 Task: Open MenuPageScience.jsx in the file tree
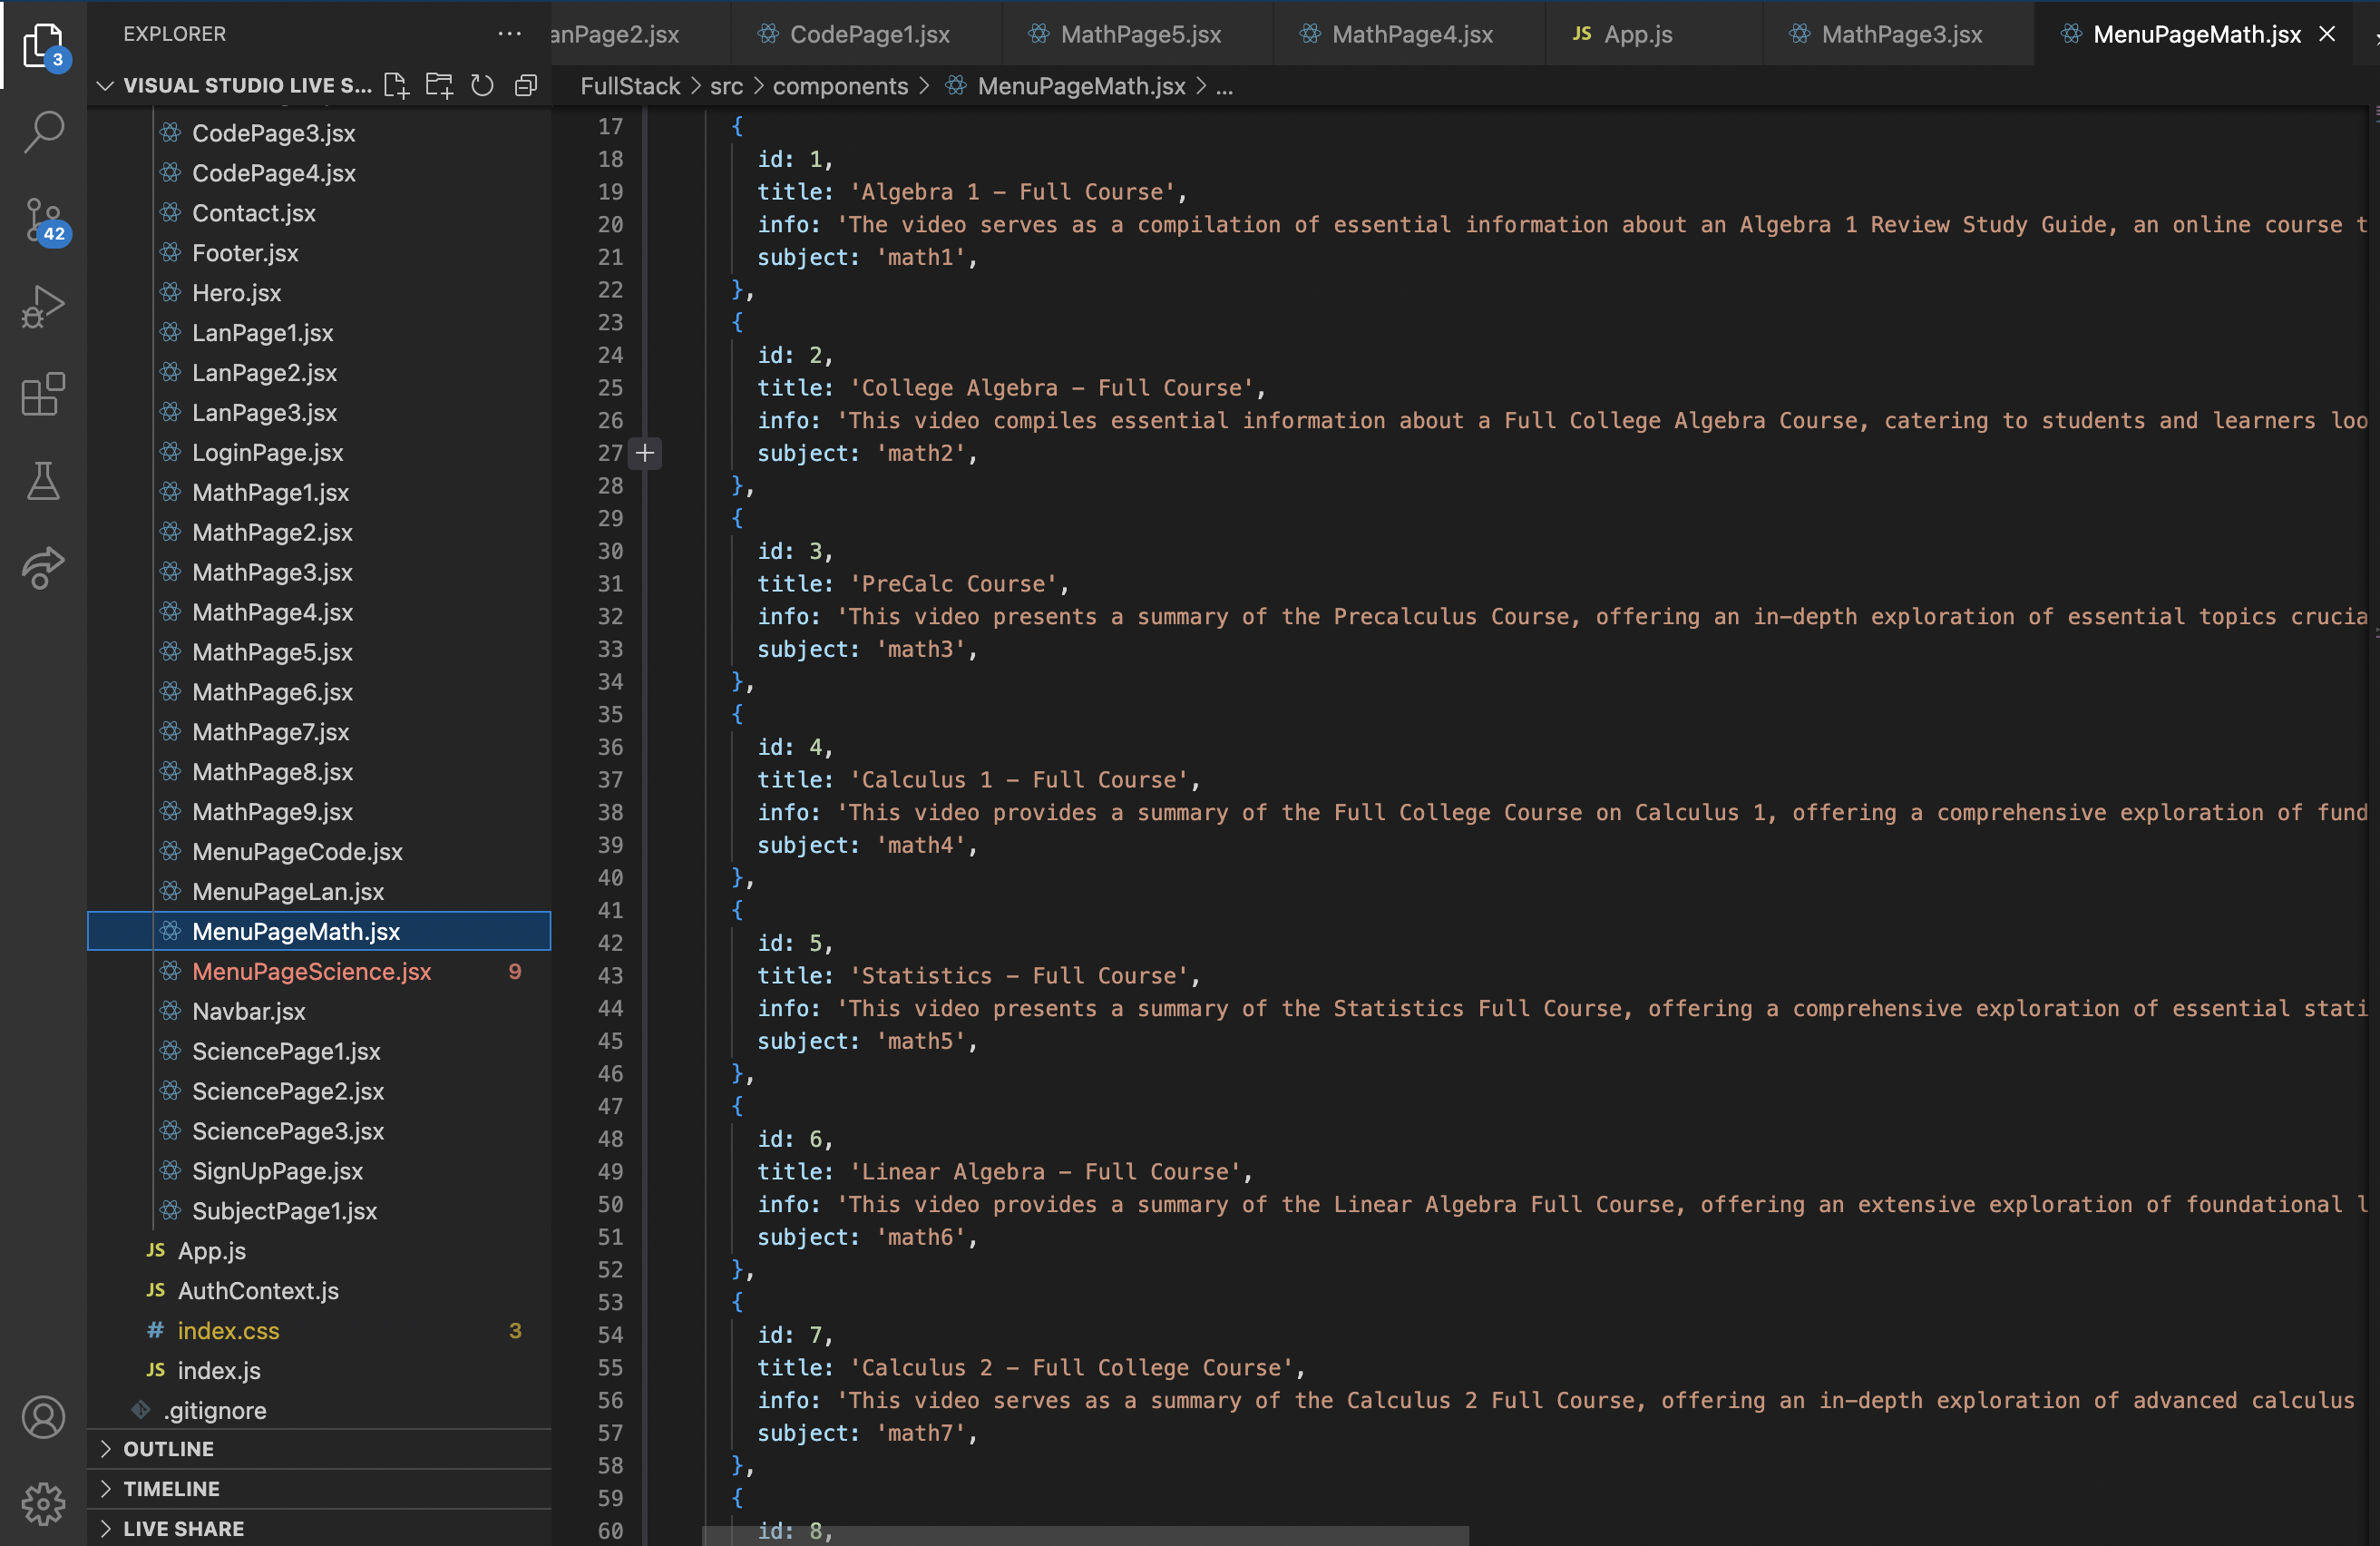click(x=311, y=971)
